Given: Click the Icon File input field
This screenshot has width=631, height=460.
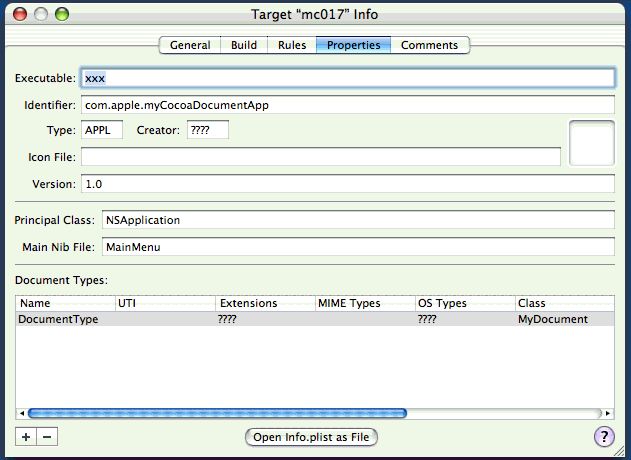Looking at the screenshot, I should [320, 157].
